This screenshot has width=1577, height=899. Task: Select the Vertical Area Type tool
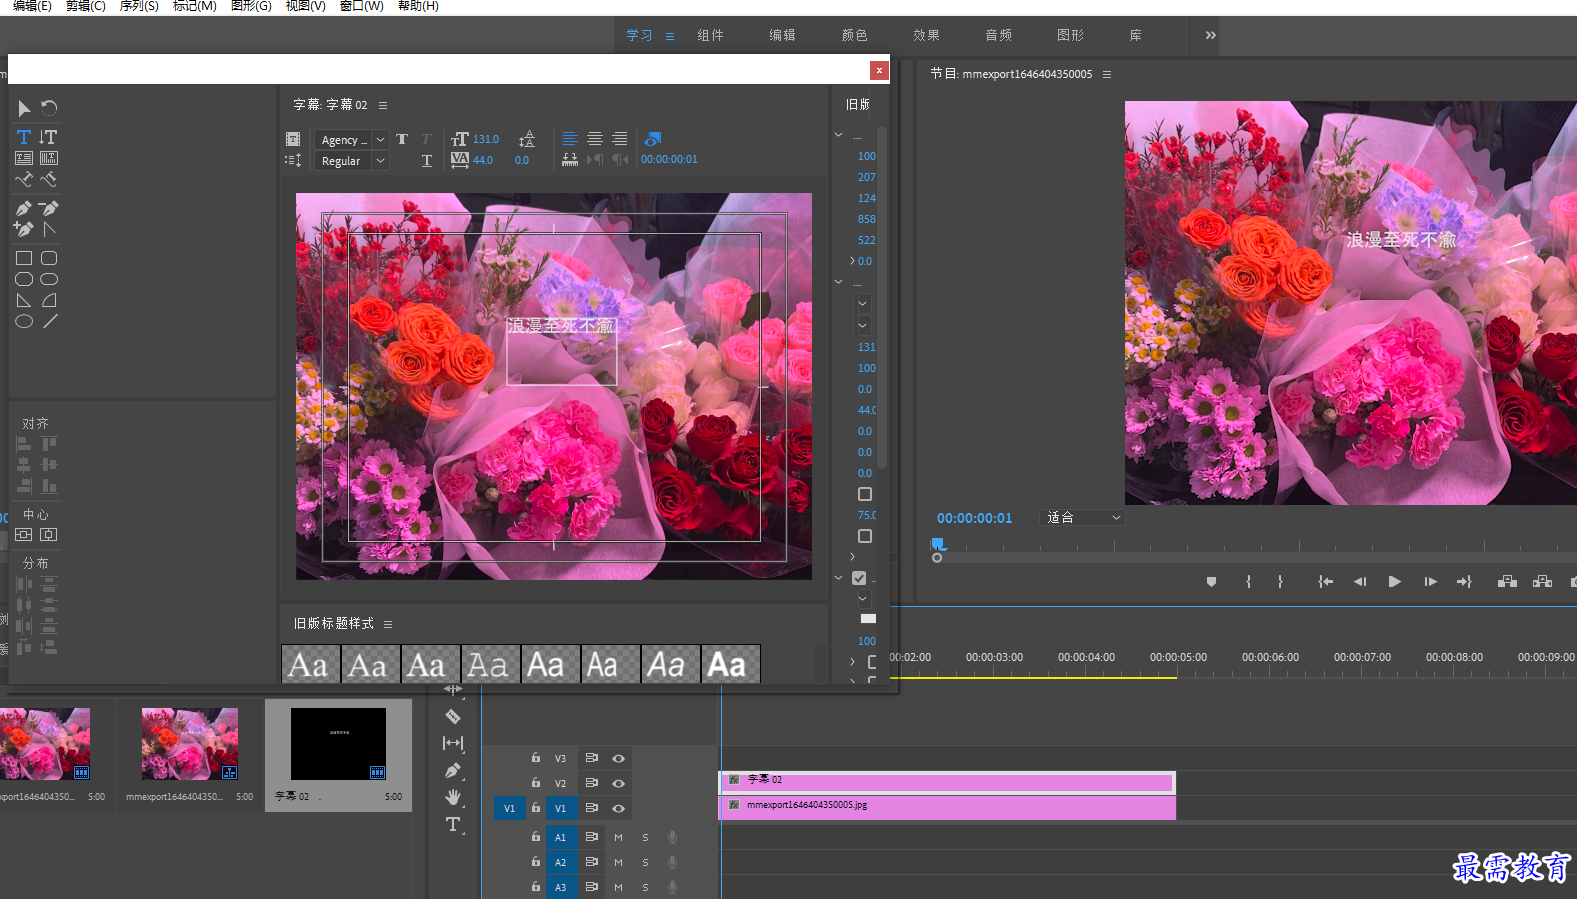point(48,158)
